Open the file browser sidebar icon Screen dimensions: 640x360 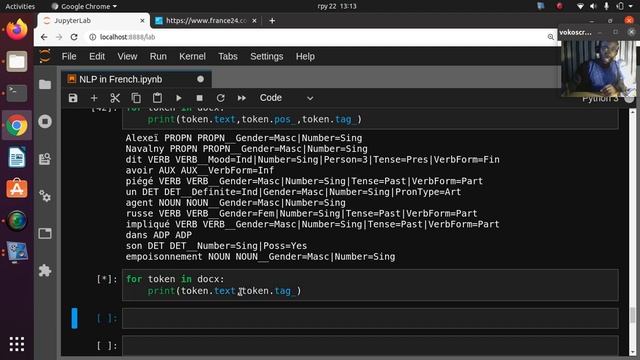(45, 84)
